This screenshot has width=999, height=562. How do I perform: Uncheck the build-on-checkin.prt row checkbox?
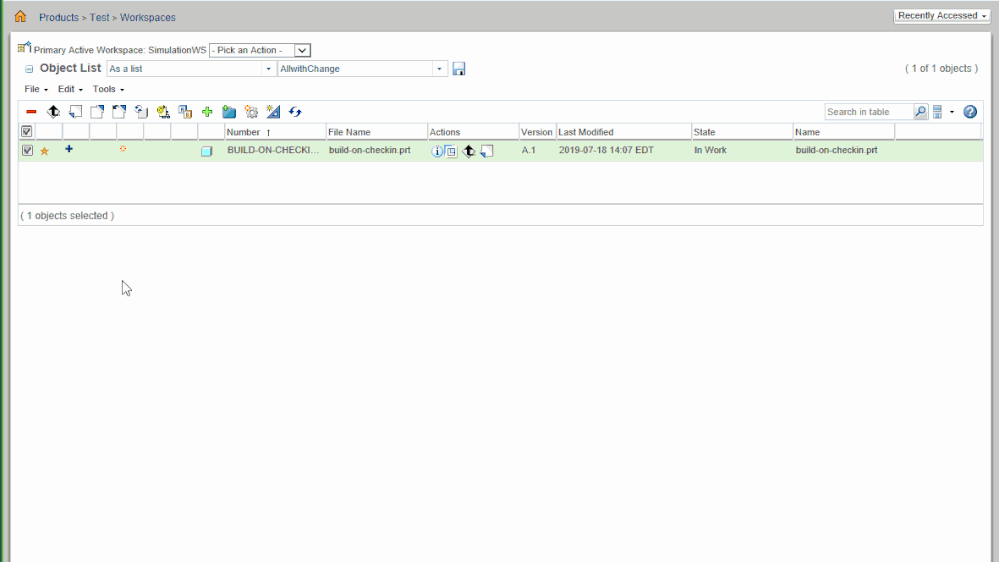coord(27,150)
